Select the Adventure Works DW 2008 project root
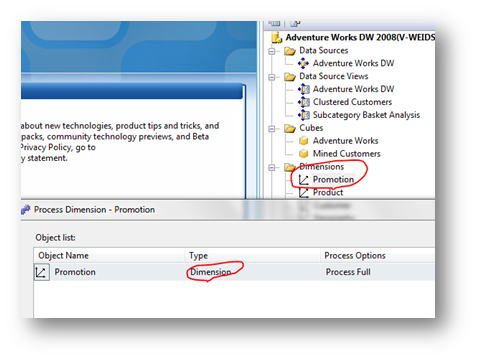Image resolution: width=477 pixels, height=360 pixels. 360,37
